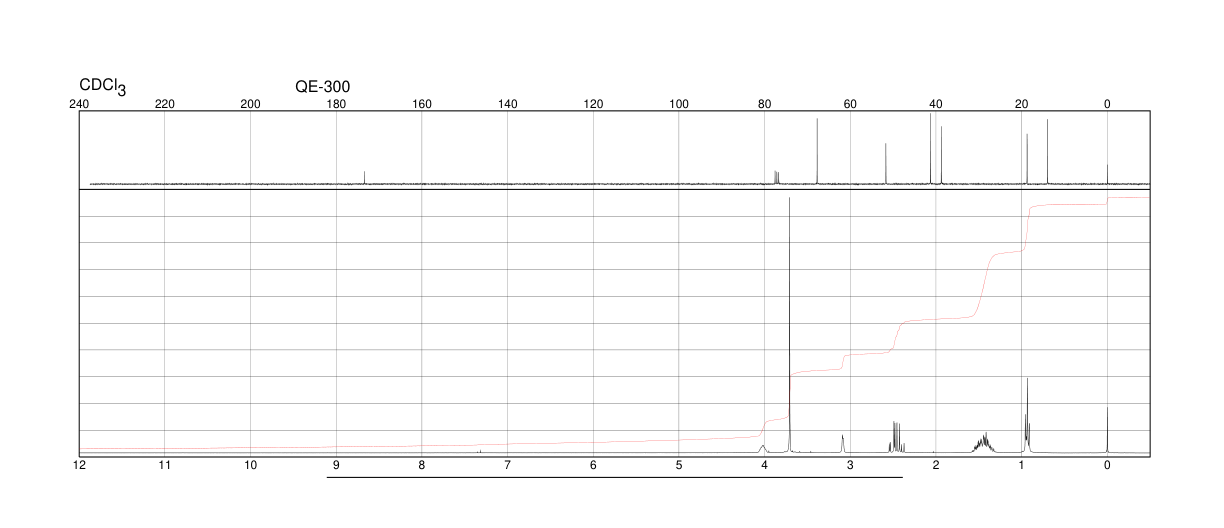The image size is (1224, 528).
Task: Click the TMS reference peak in the carbon spectrum
Action: pos(1107,174)
